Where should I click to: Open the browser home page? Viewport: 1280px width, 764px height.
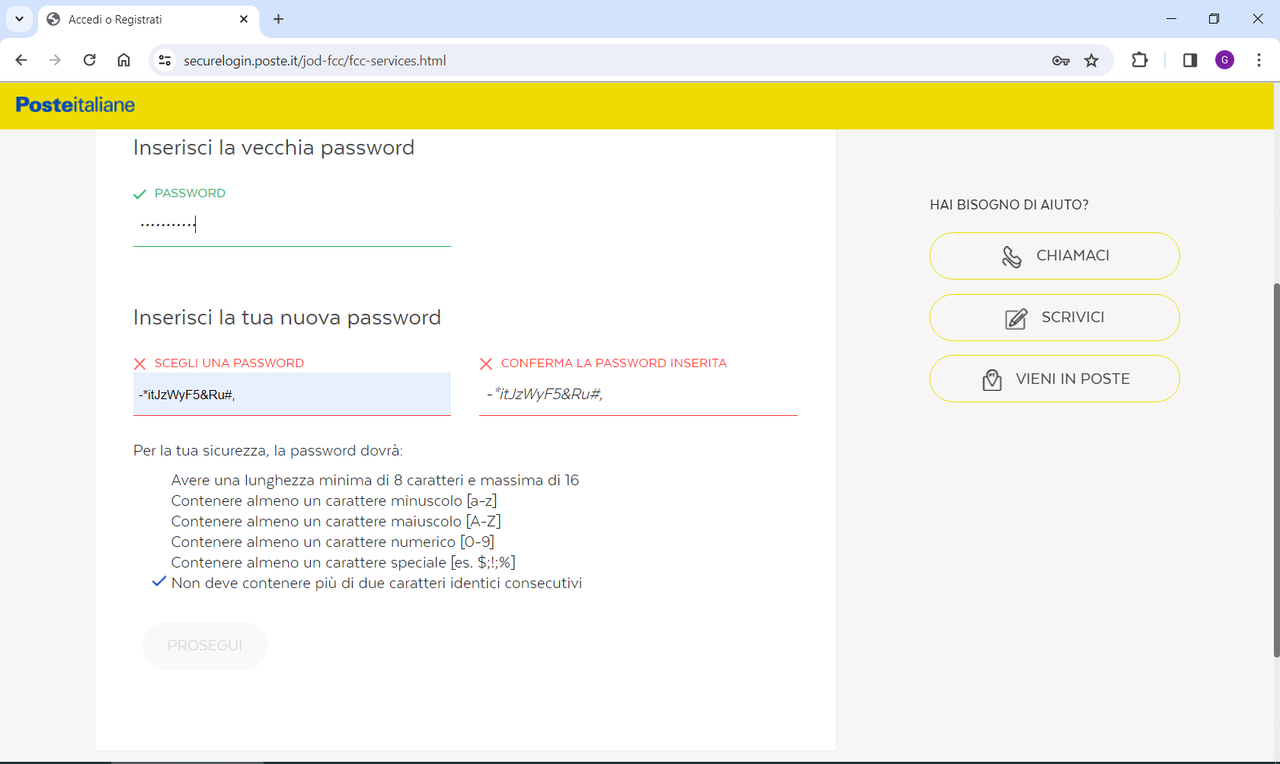[124, 60]
